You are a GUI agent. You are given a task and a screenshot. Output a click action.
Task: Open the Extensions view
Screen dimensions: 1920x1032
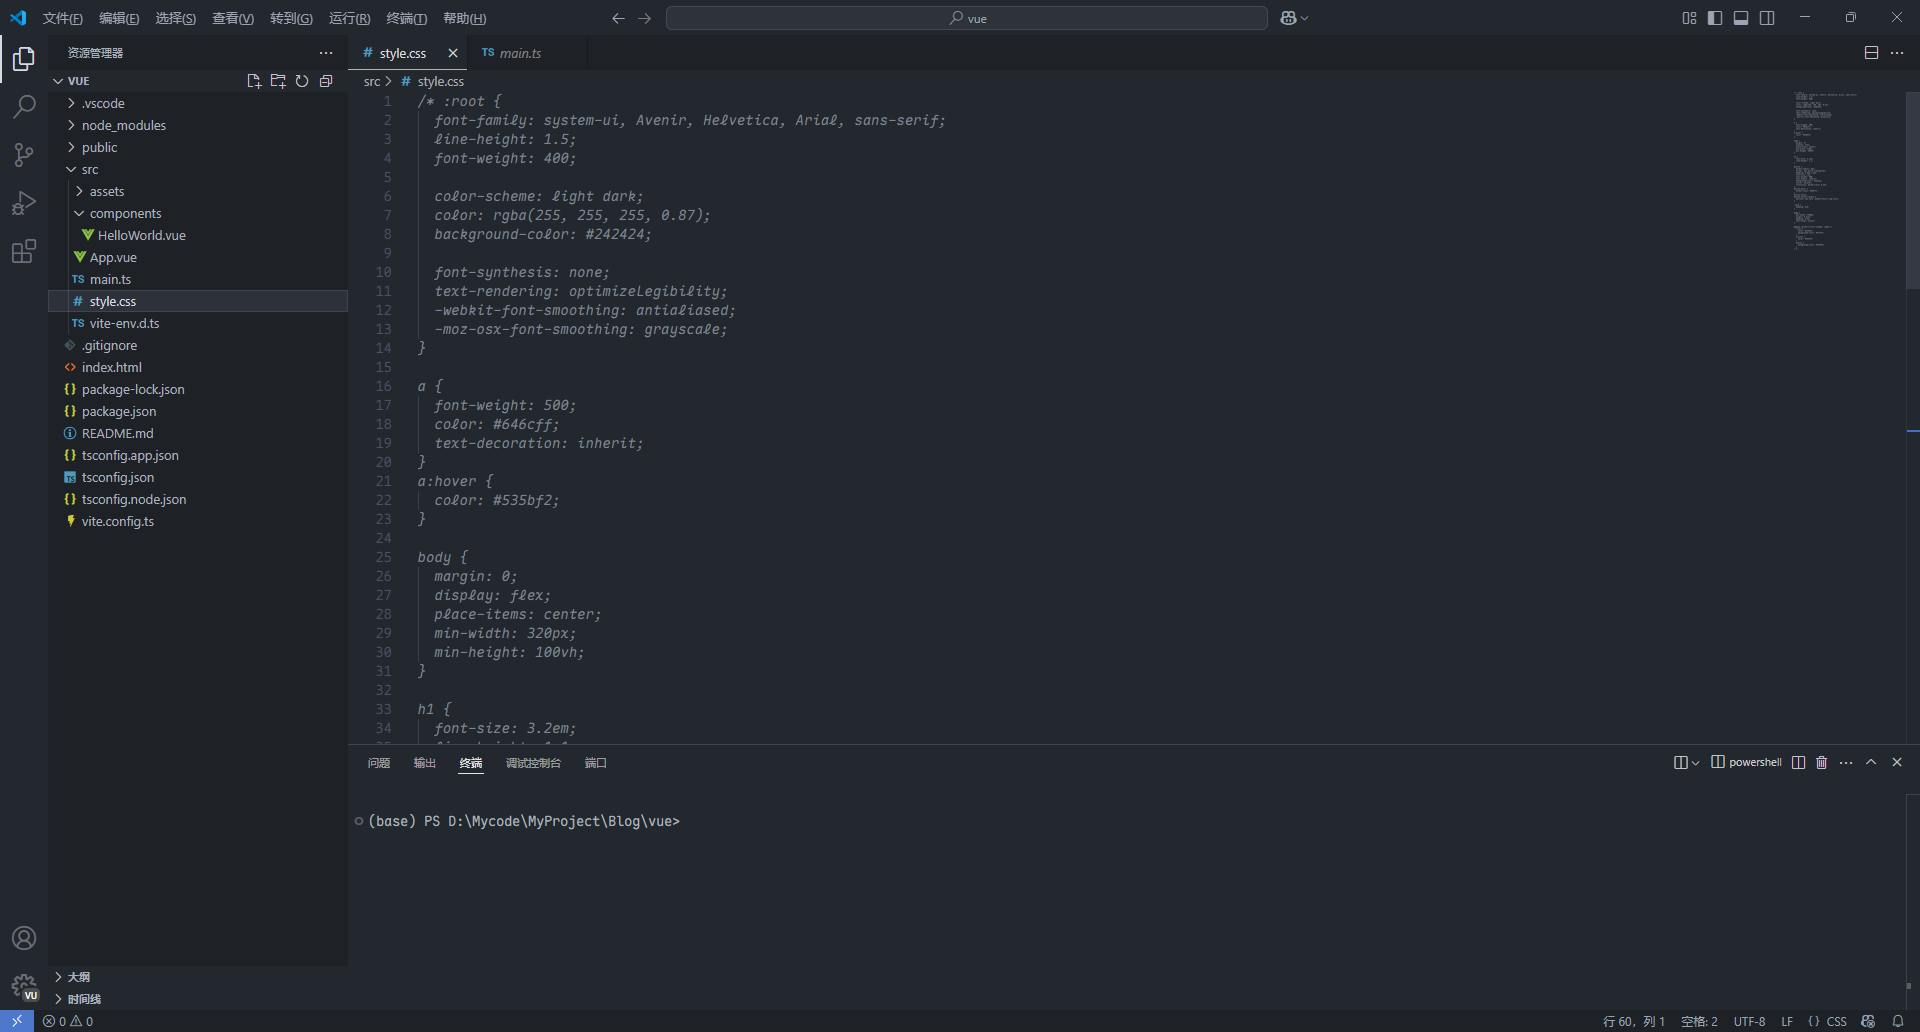24,251
